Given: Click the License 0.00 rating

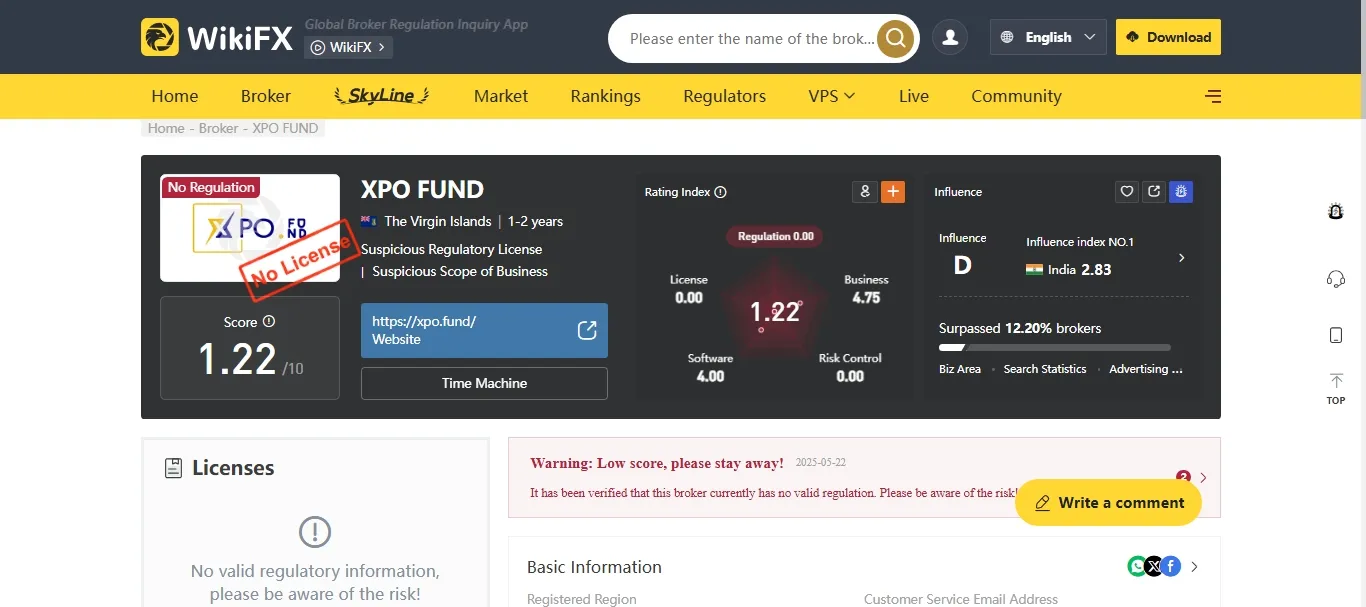Looking at the screenshot, I should tap(689, 289).
